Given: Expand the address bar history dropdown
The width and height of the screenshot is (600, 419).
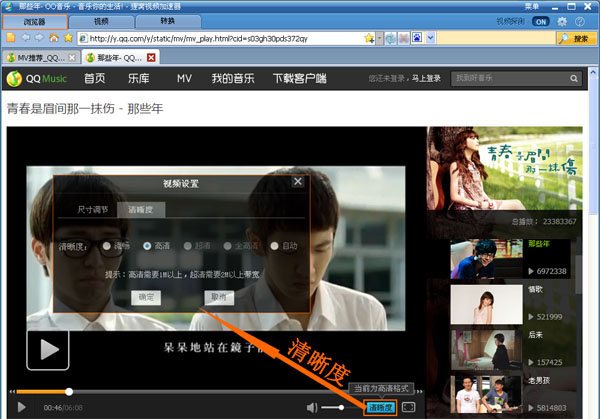Looking at the screenshot, I should (x=379, y=38).
